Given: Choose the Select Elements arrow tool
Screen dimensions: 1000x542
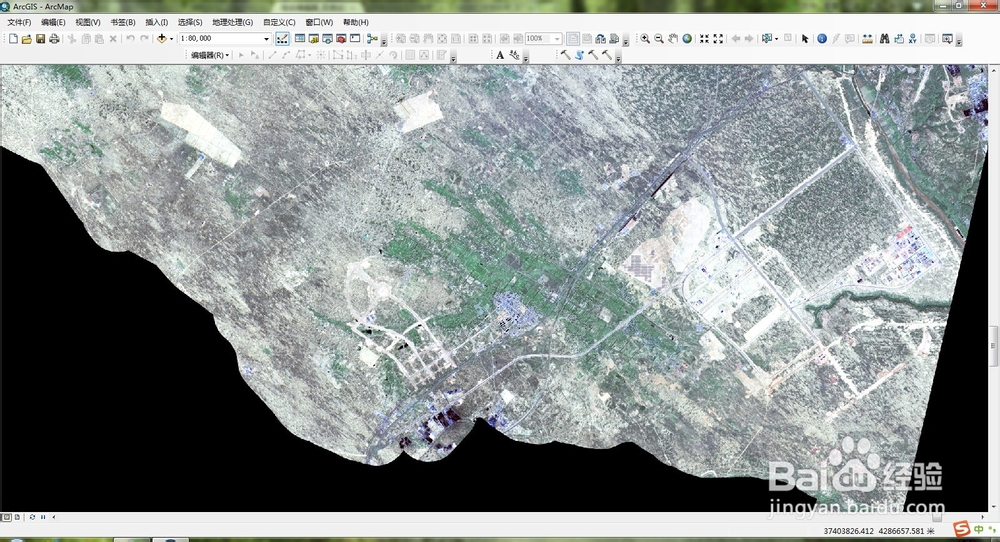Looking at the screenshot, I should coord(805,39).
